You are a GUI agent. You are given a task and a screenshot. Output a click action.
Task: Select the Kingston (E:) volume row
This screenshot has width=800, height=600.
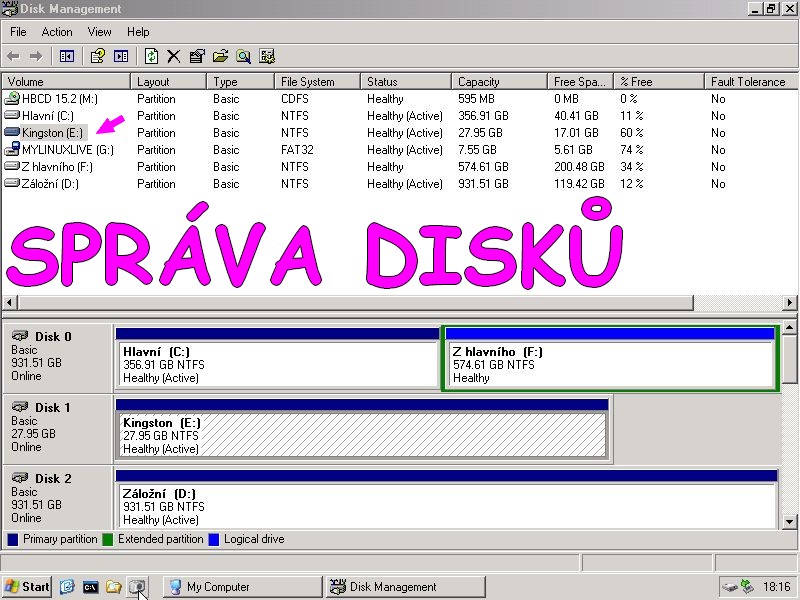pos(399,133)
